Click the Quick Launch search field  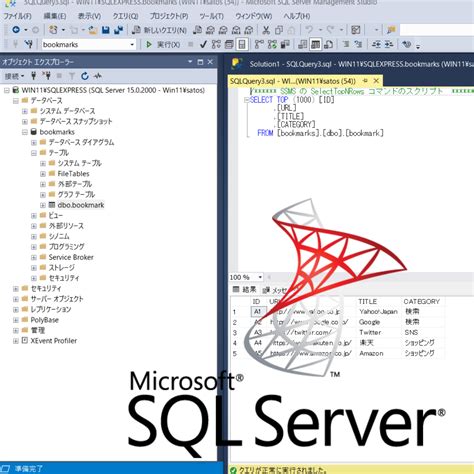point(437,30)
